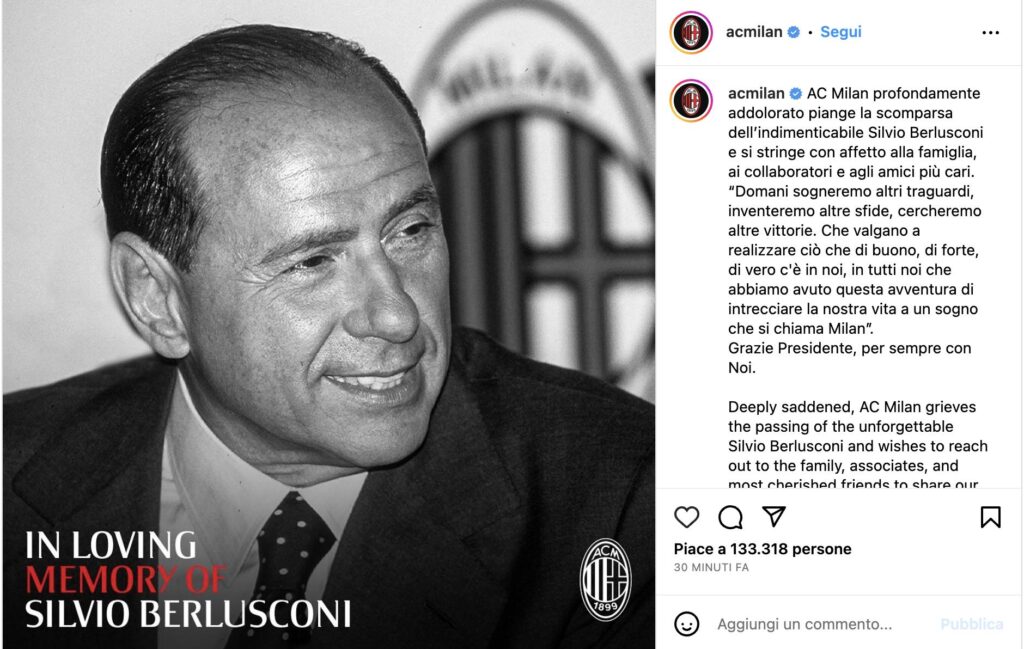View who liked: Piace a 133.318 persone
The height and width of the screenshot is (649, 1024).
762,549
